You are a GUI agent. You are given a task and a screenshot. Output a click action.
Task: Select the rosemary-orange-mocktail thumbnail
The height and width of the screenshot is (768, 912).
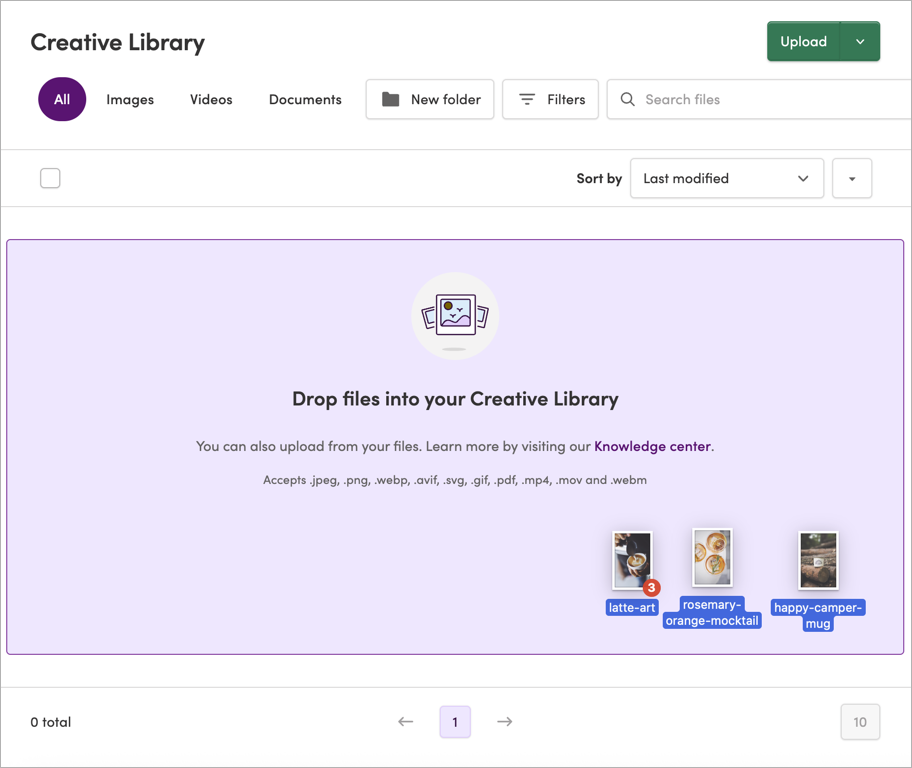click(x=712, y=557)
